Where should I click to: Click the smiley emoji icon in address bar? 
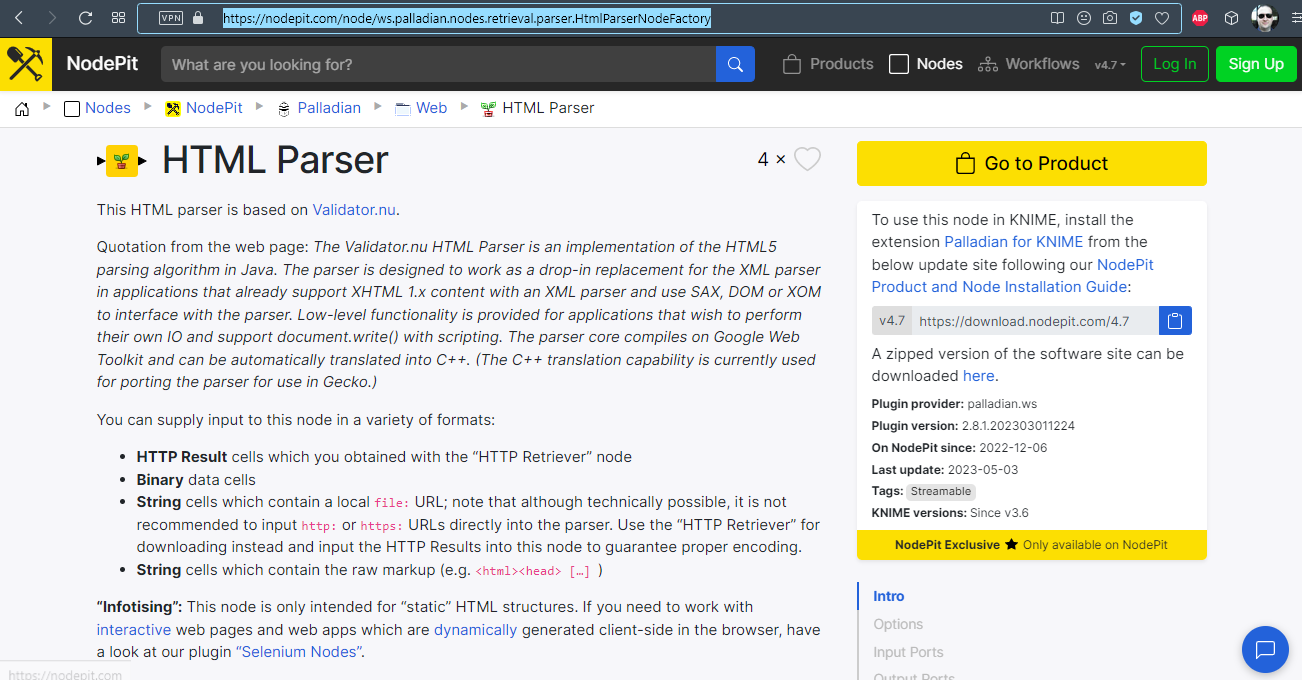1084,18
